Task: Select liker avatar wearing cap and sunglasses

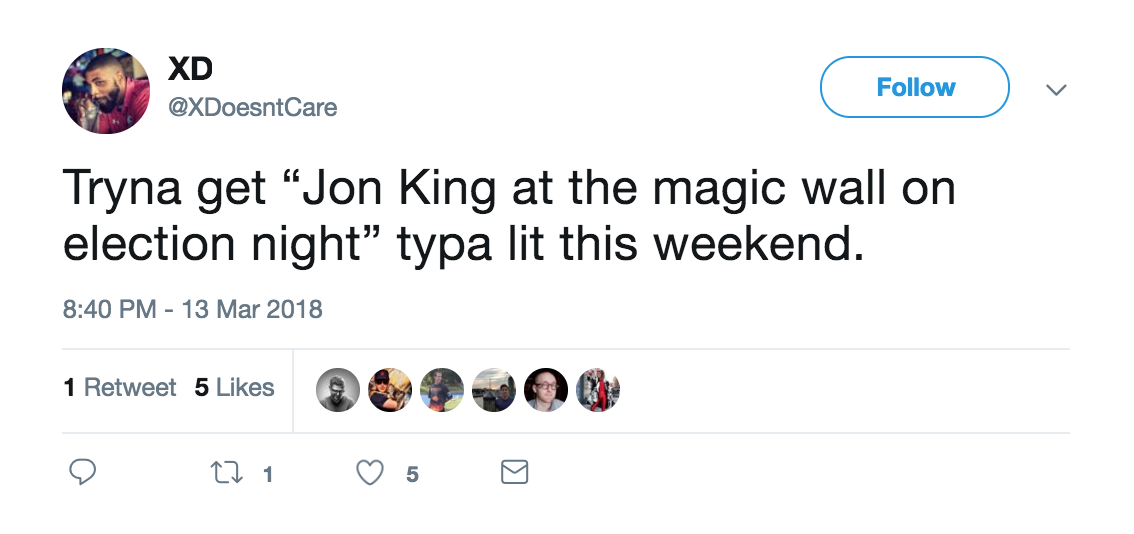Action: tap(390, 390)
